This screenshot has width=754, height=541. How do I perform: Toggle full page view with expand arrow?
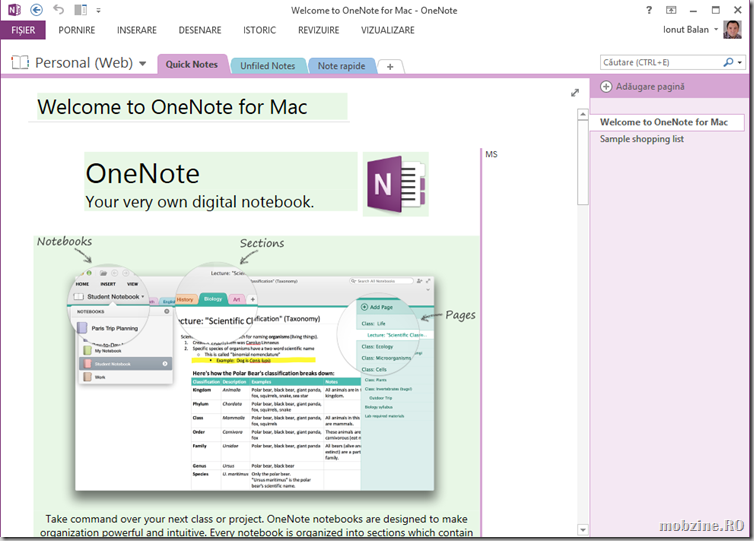[x=575, y=93]
